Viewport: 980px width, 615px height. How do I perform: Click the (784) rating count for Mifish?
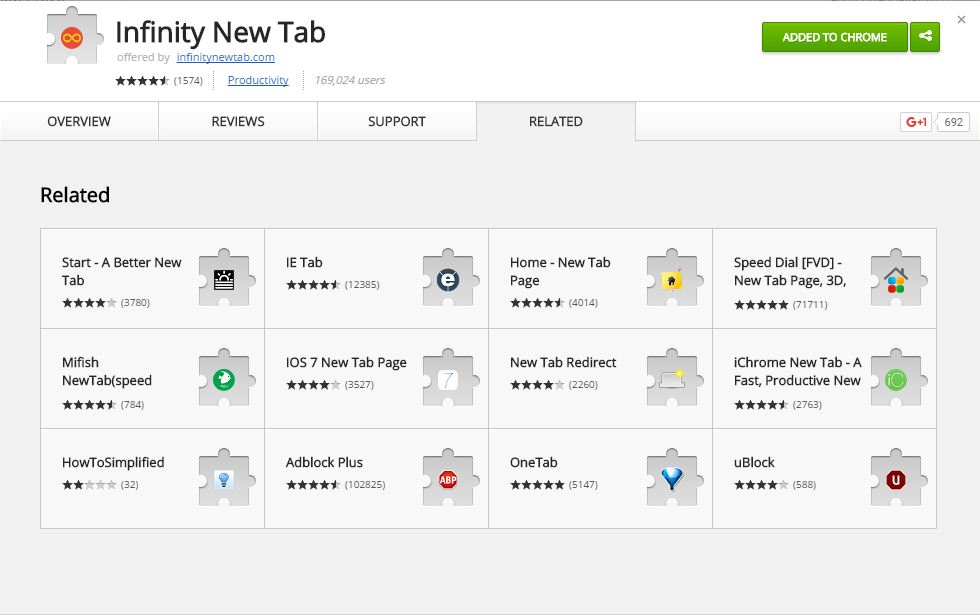pyautogui.click(x=132, y=404)
